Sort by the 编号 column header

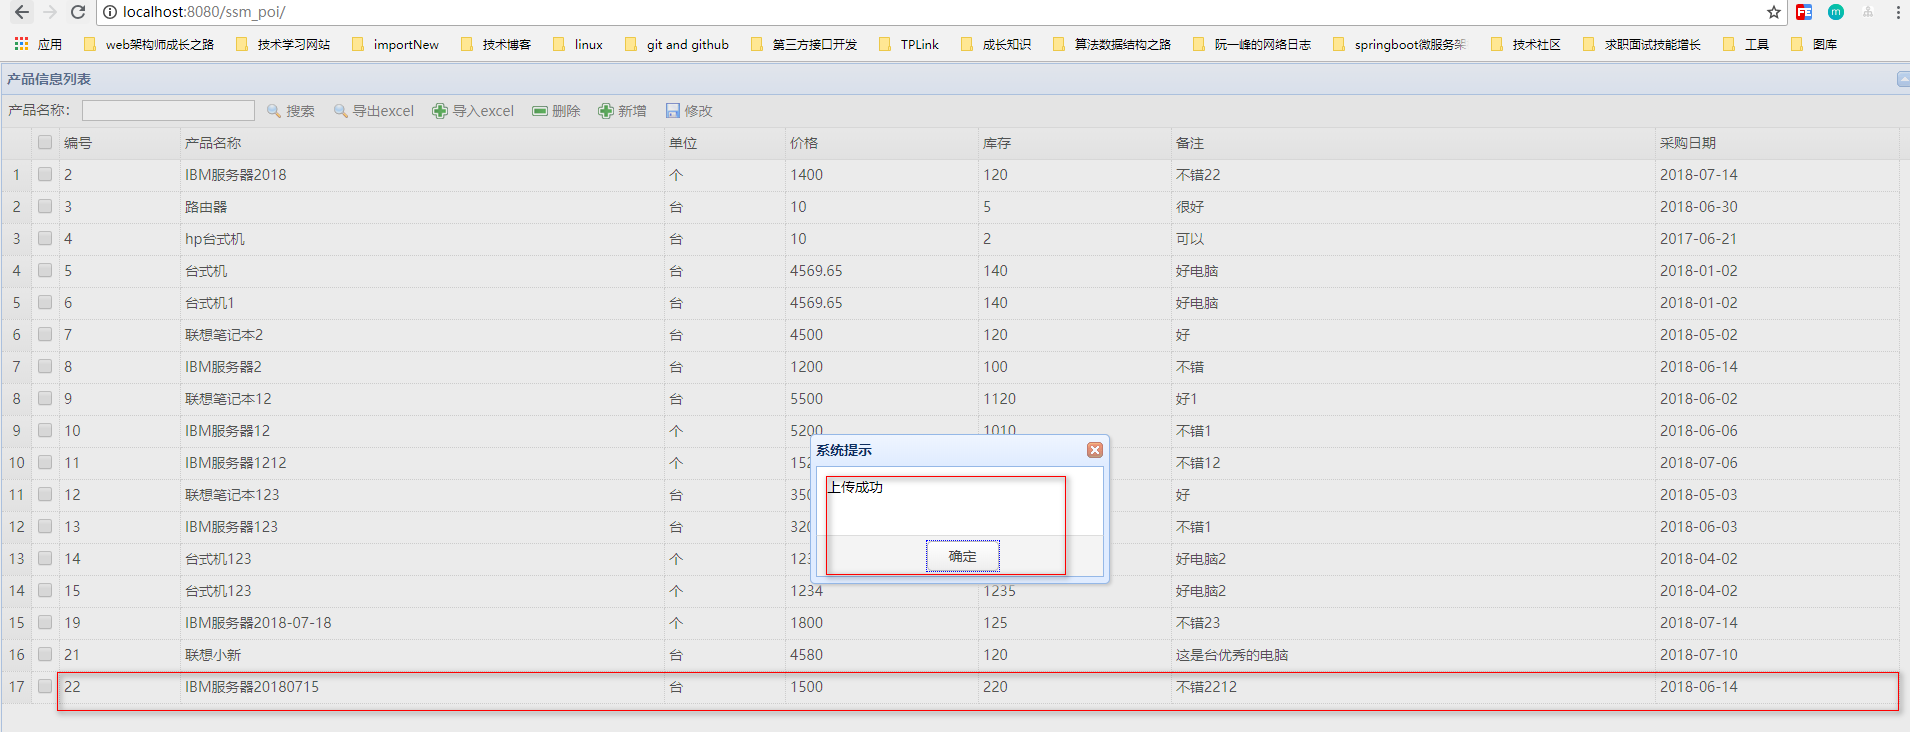coord(119,143)
